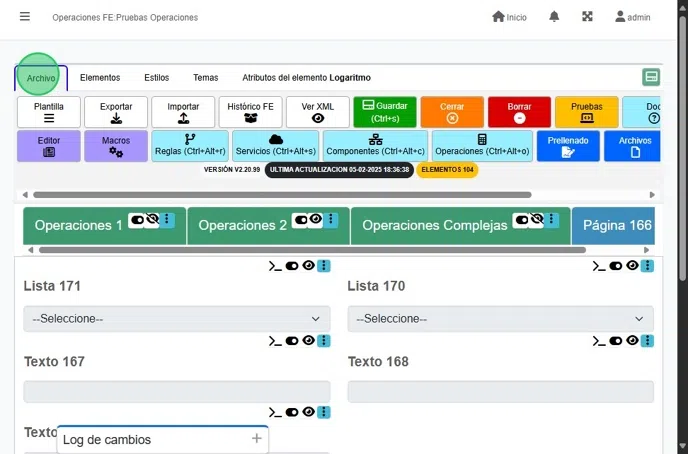
Task: Click the Exportar download button
Action: tap(116, 112)
